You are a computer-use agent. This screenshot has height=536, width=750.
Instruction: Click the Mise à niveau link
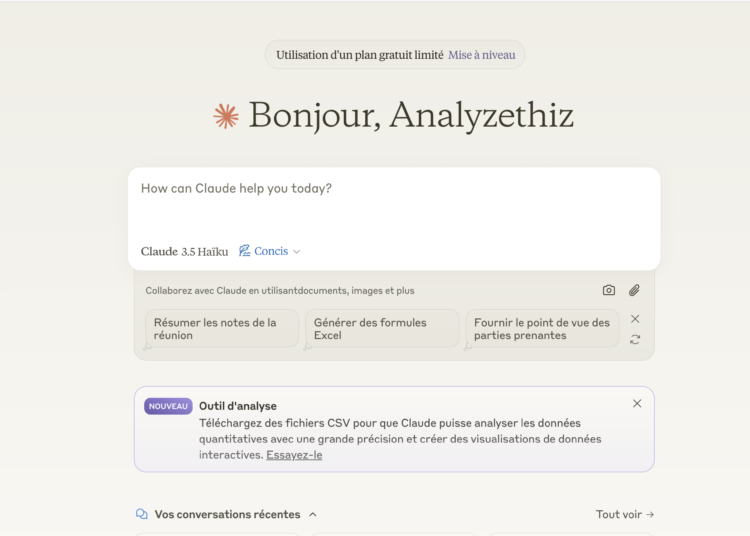pos(482,55)
